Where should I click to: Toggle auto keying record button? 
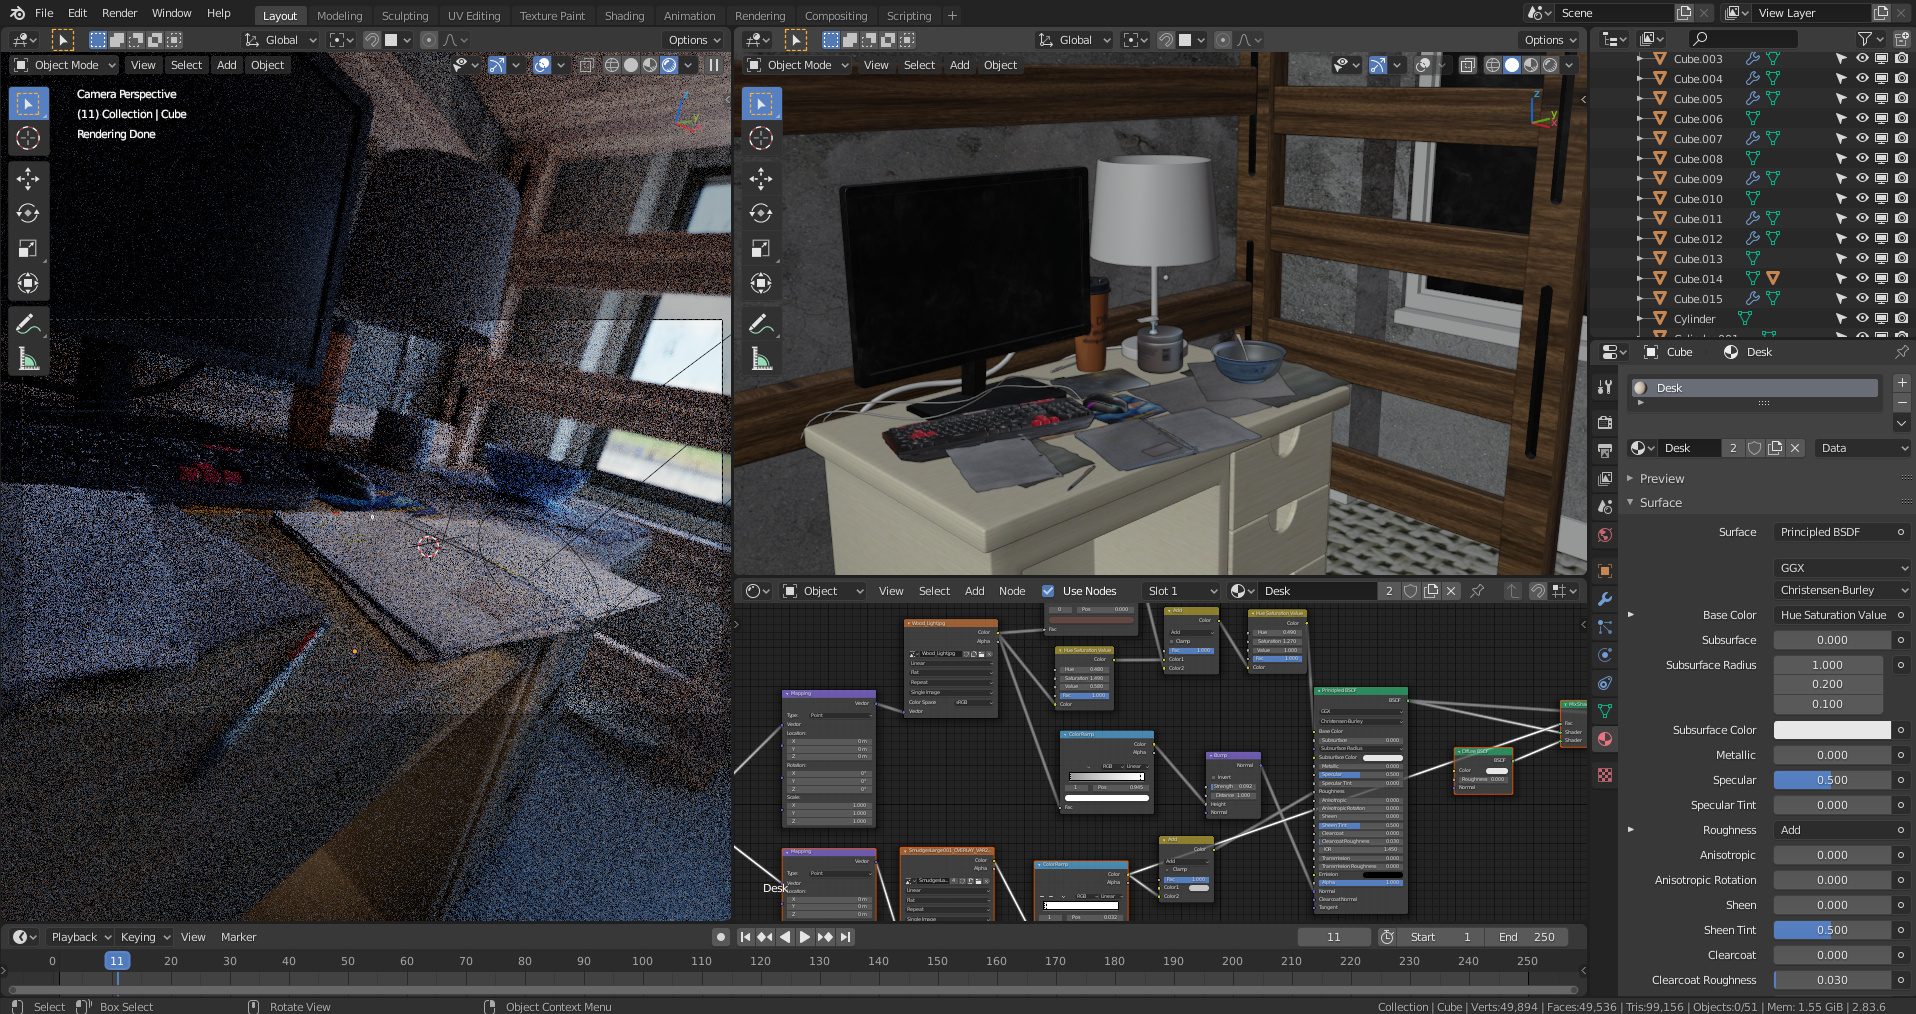point(721,937)
